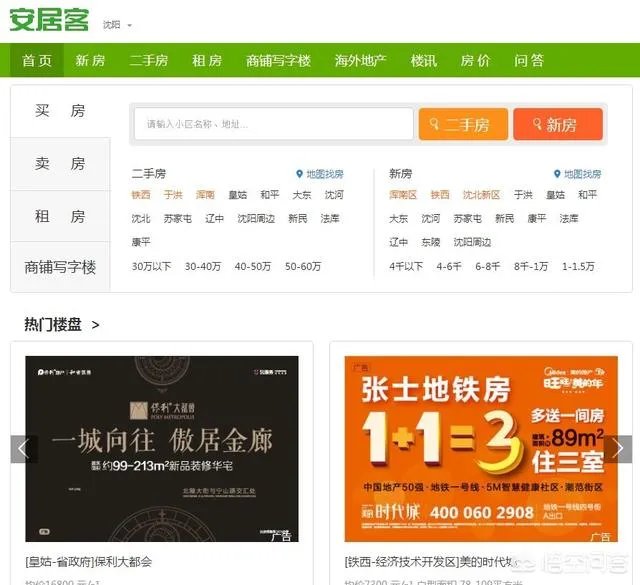
Task: Choose 沈北新区 in 新房 districts
Action: (482, 195)
